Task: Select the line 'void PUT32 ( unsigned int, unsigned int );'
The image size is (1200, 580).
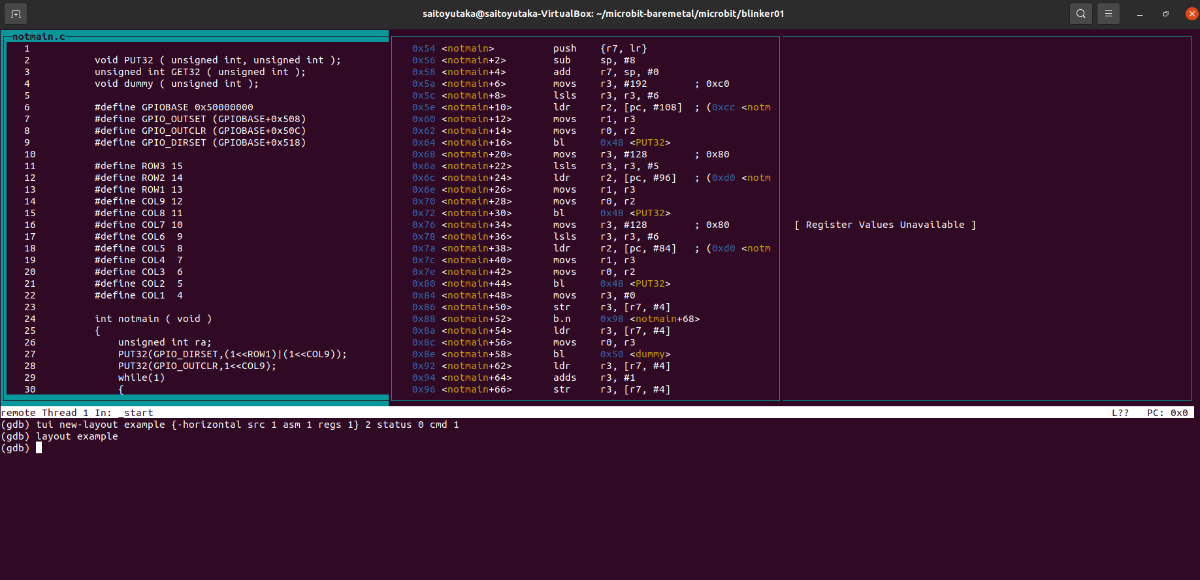Action: tap(218, 60)
